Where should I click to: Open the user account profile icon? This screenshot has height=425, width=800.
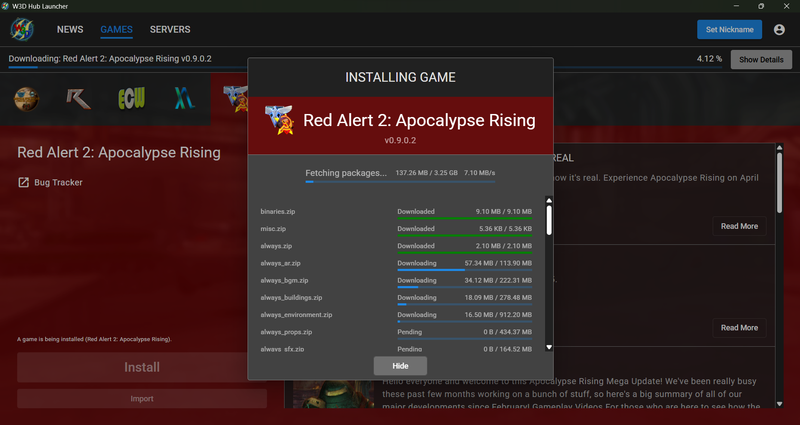tap(779, 30)
